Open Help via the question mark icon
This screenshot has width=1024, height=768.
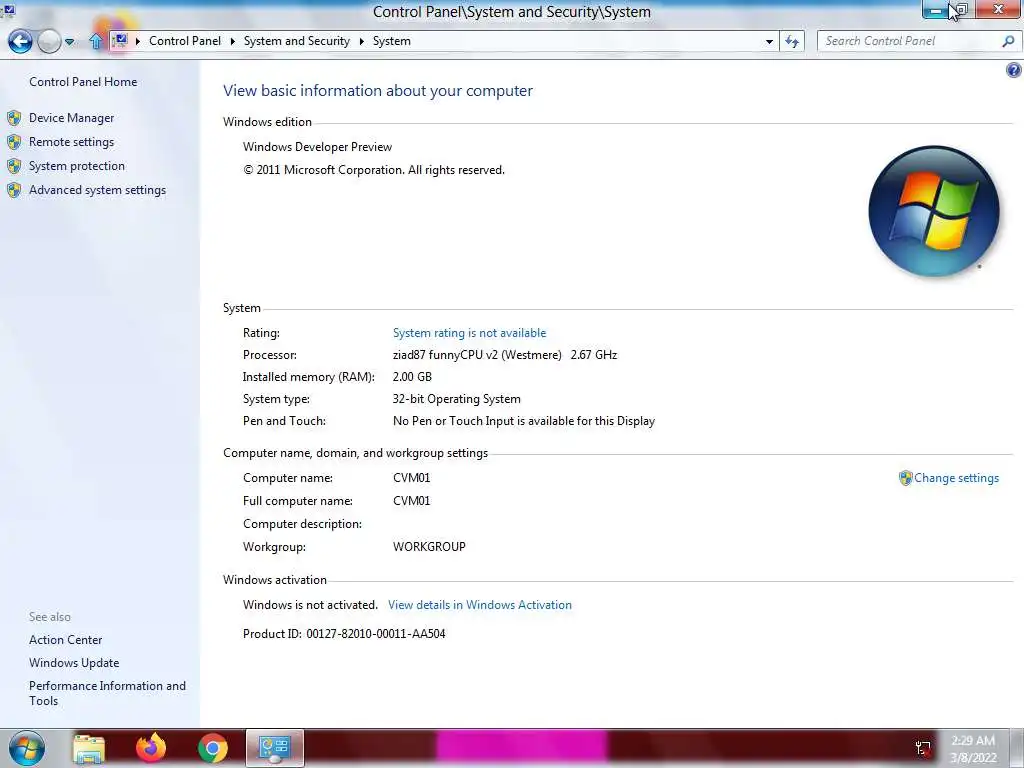click(1014, 70)
